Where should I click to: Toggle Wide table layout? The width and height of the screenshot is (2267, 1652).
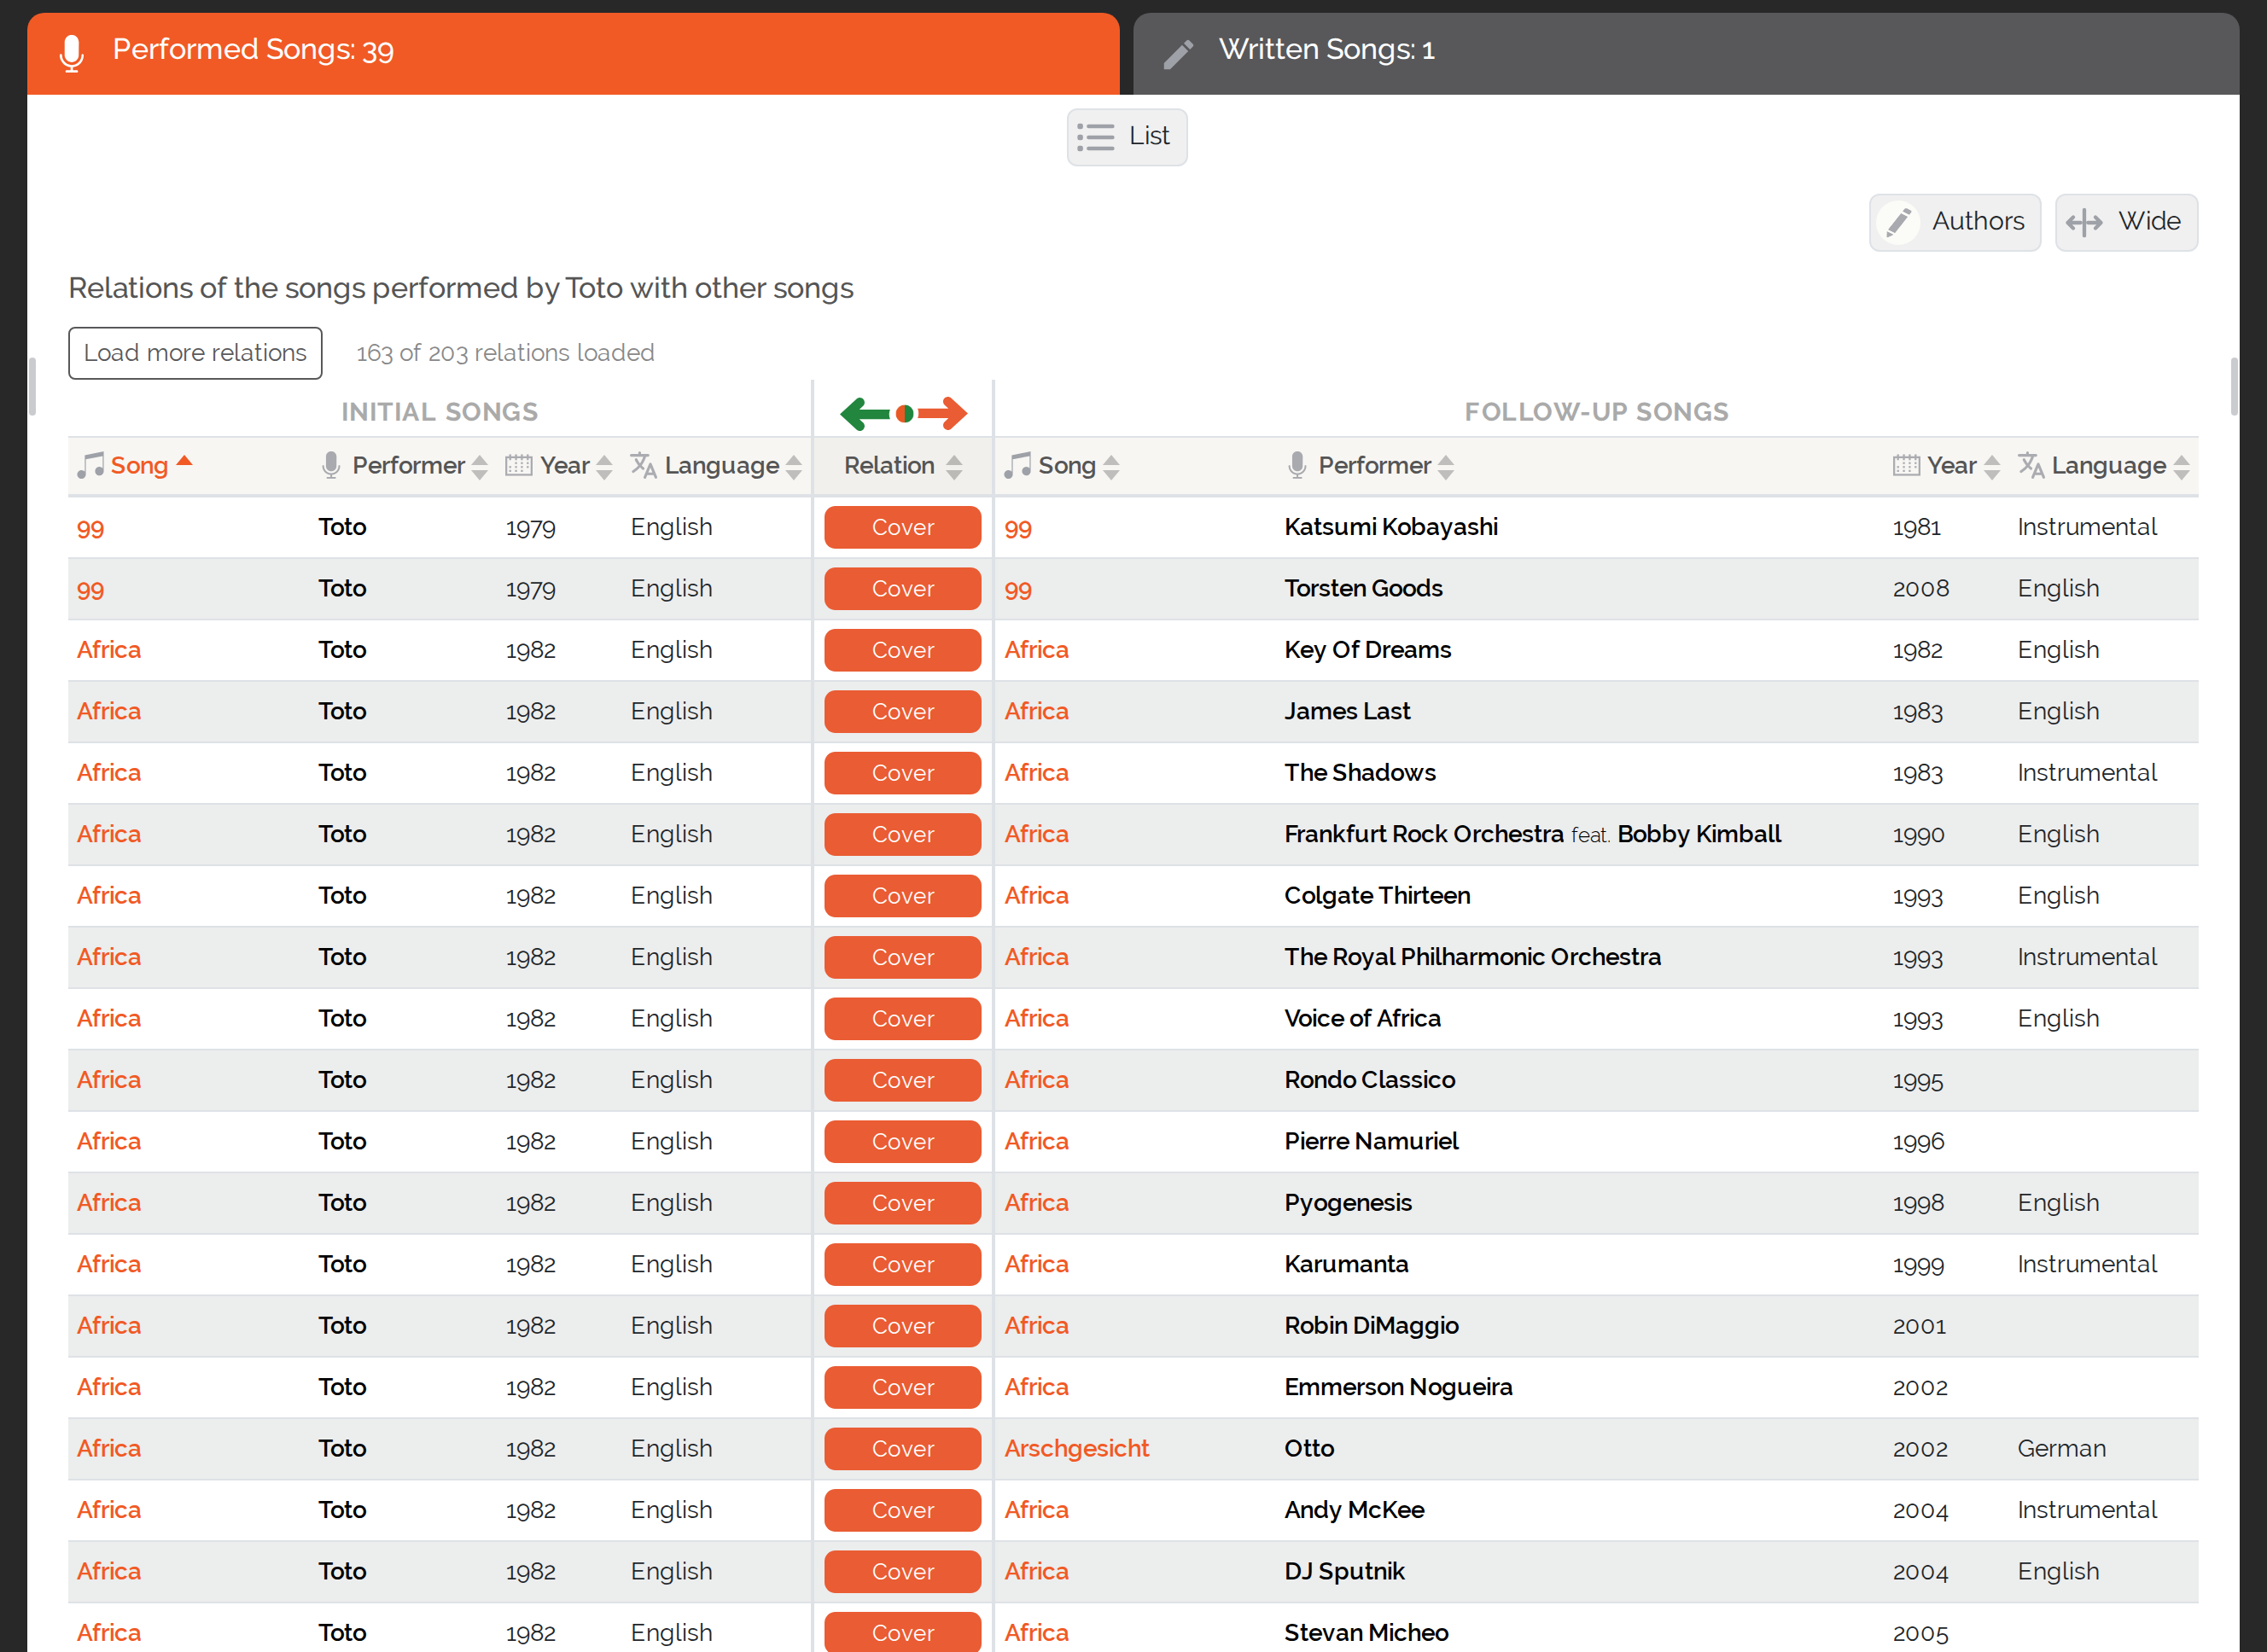click(2126, 222)
